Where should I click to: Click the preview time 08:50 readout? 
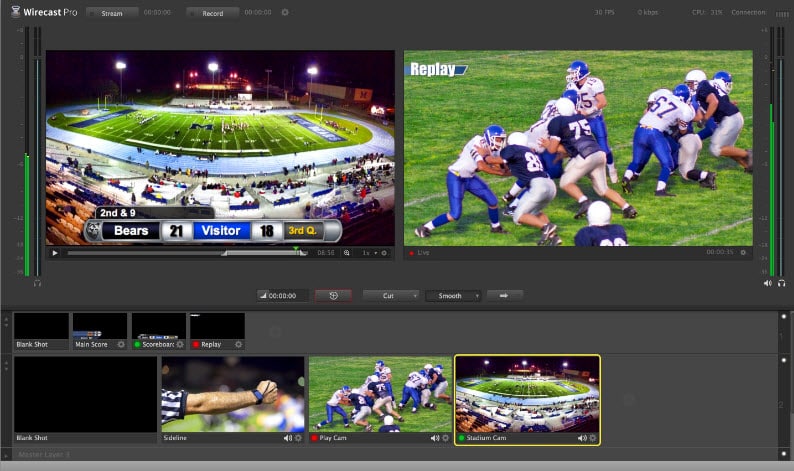[326, 253]
